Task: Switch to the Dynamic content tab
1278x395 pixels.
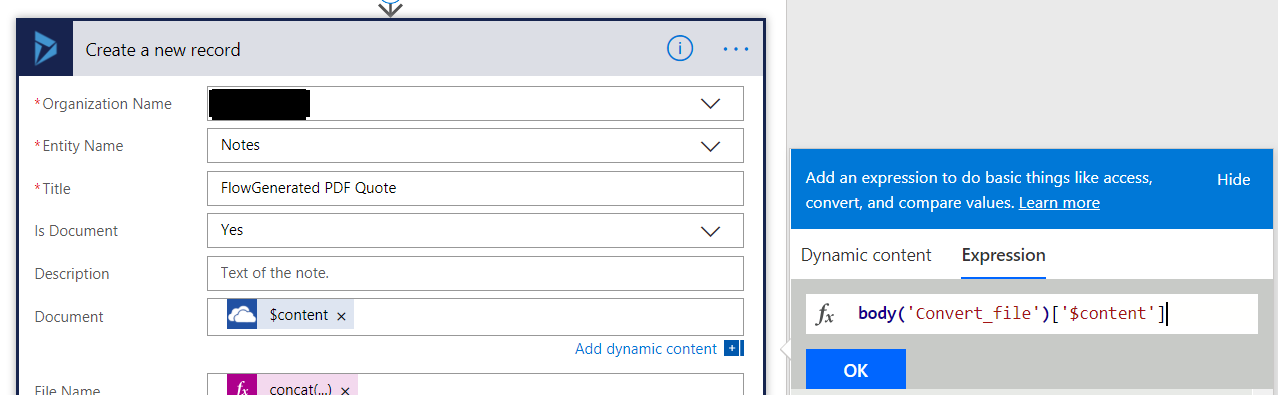Action: [866, 255]
